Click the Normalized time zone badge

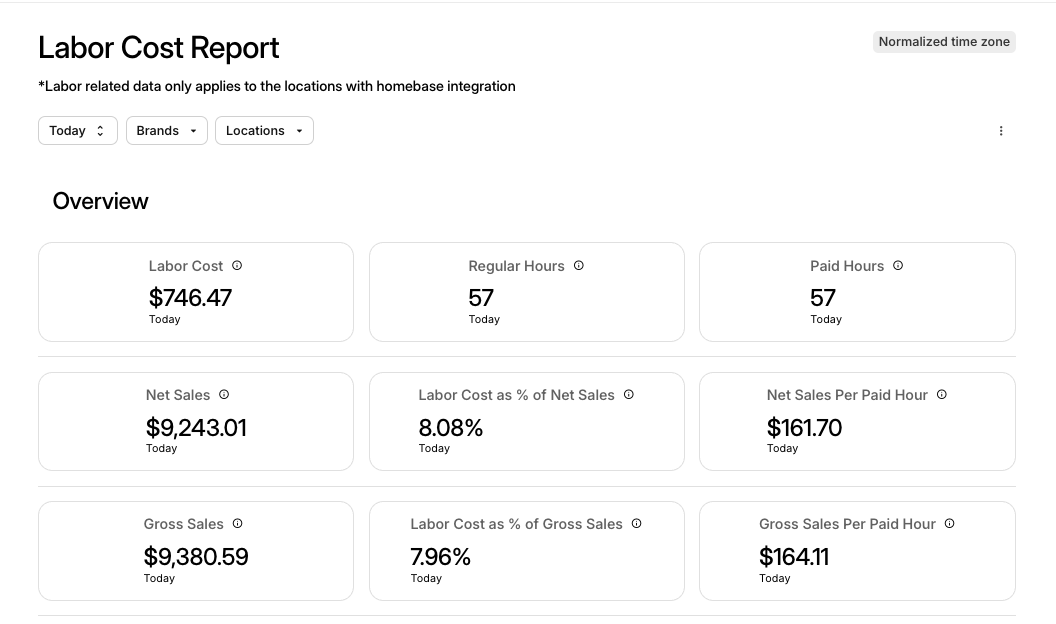click(944, 42)
